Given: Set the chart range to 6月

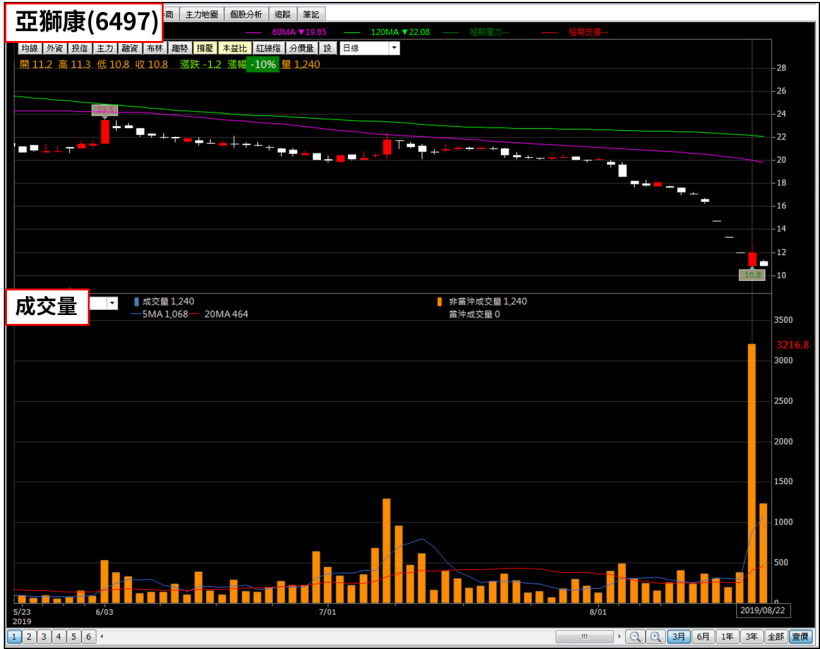Looking at the screenshot, I should click(703, 636).
